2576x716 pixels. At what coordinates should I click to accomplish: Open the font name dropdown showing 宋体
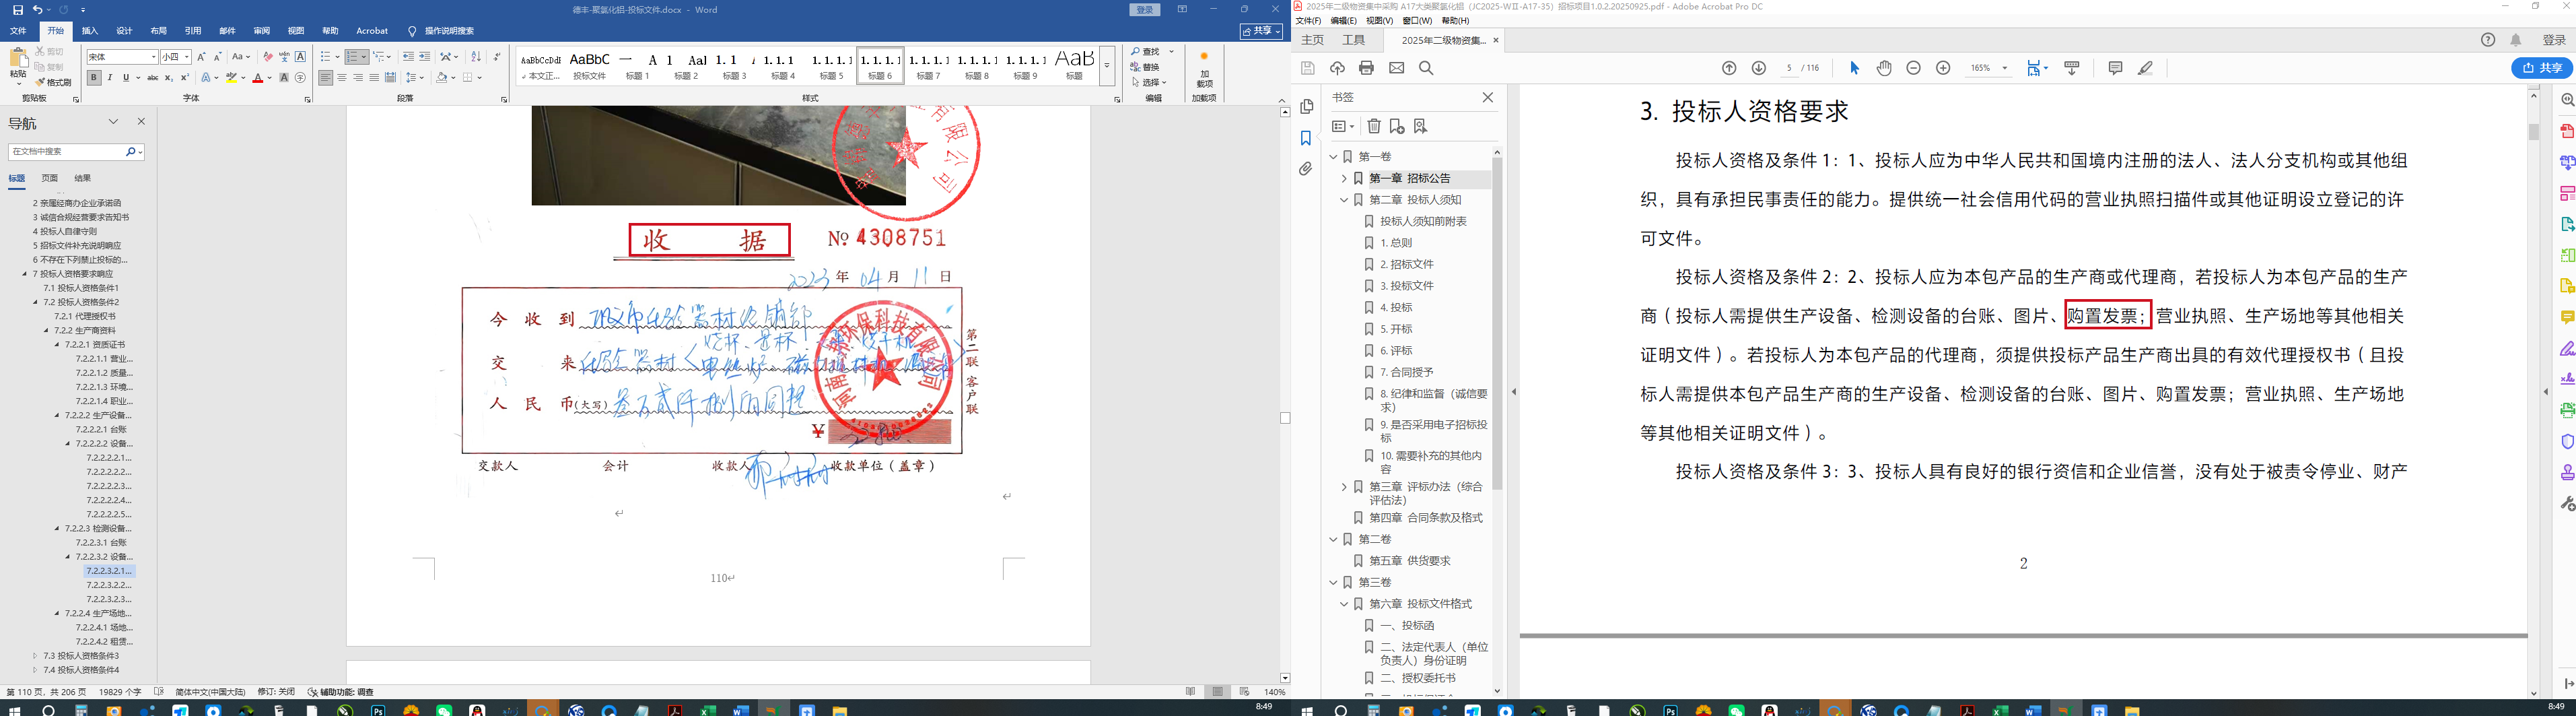(153, 57)
